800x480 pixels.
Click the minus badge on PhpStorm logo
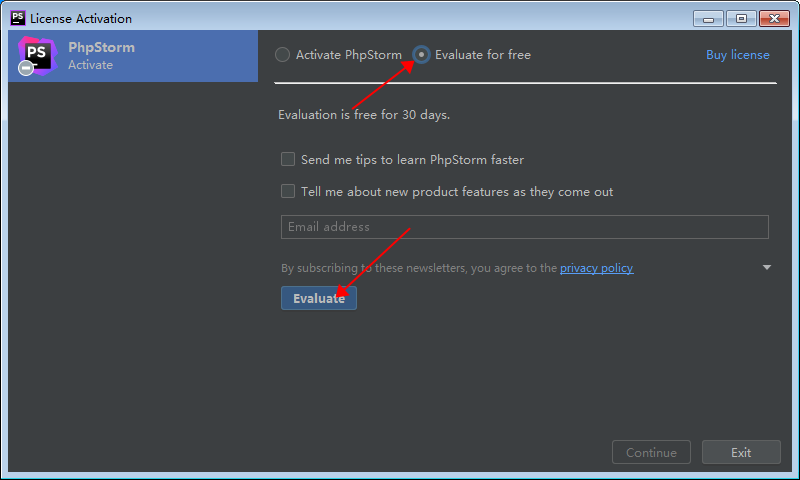click(26, 69)
